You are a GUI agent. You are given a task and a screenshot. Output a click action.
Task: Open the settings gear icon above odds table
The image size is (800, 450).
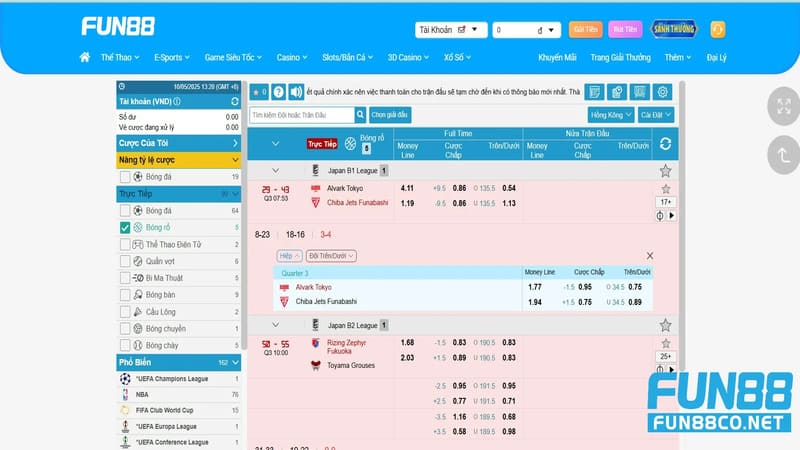[662, 92]
